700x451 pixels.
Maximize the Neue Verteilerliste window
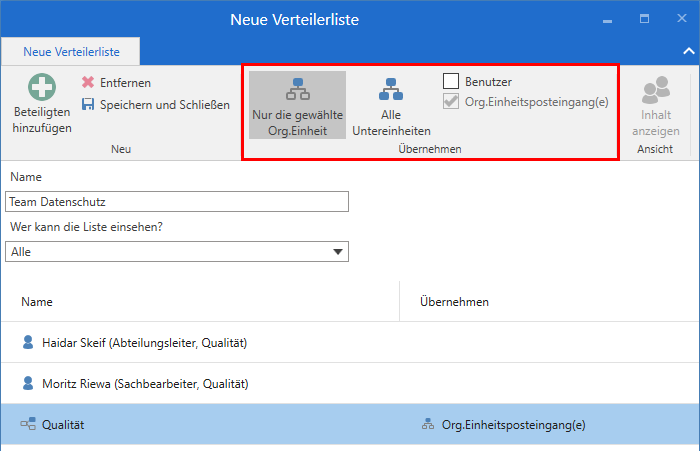click(644, 19)
